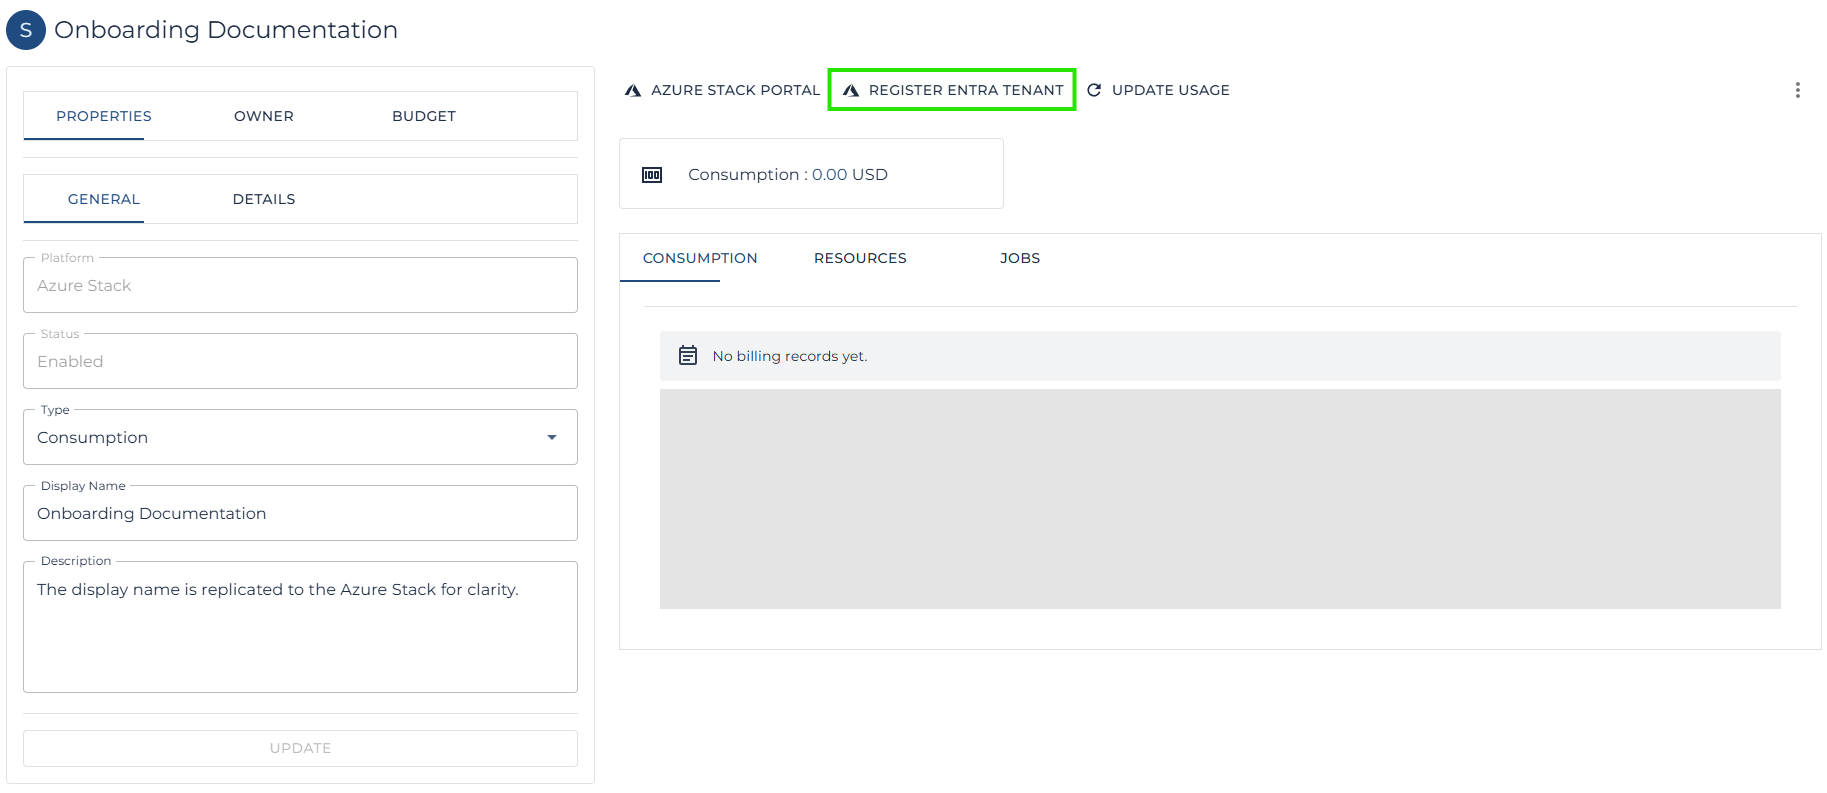The width and height of the screenshot is (1827, 793).
Task: Open the three-dot more options menu
Action: [1797, 90]
